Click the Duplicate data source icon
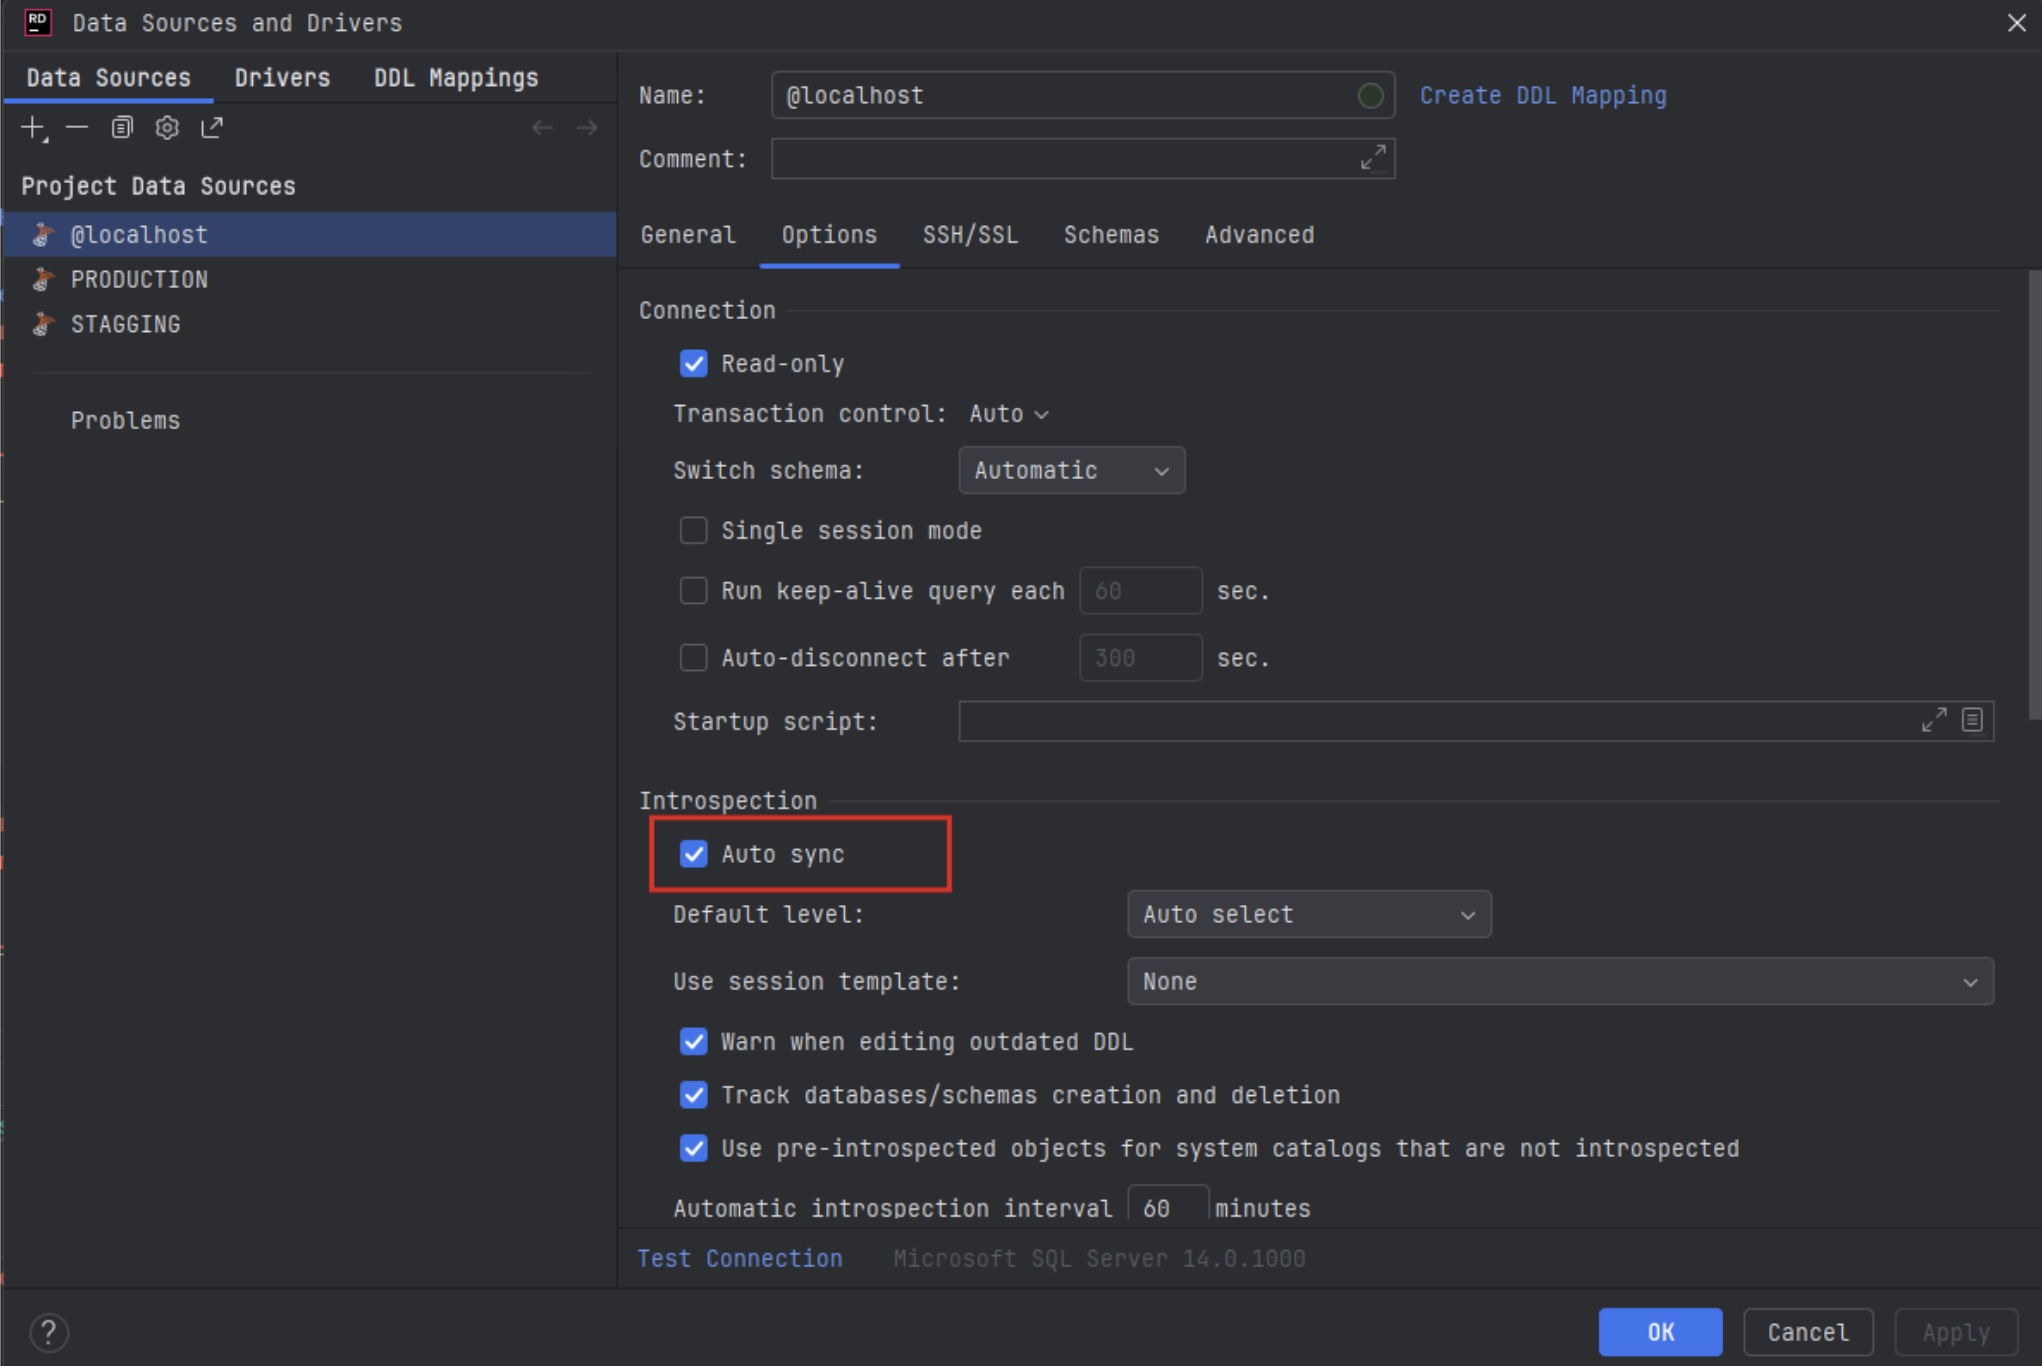This screenshot has width=2042, height=1366. coord(122,128)
